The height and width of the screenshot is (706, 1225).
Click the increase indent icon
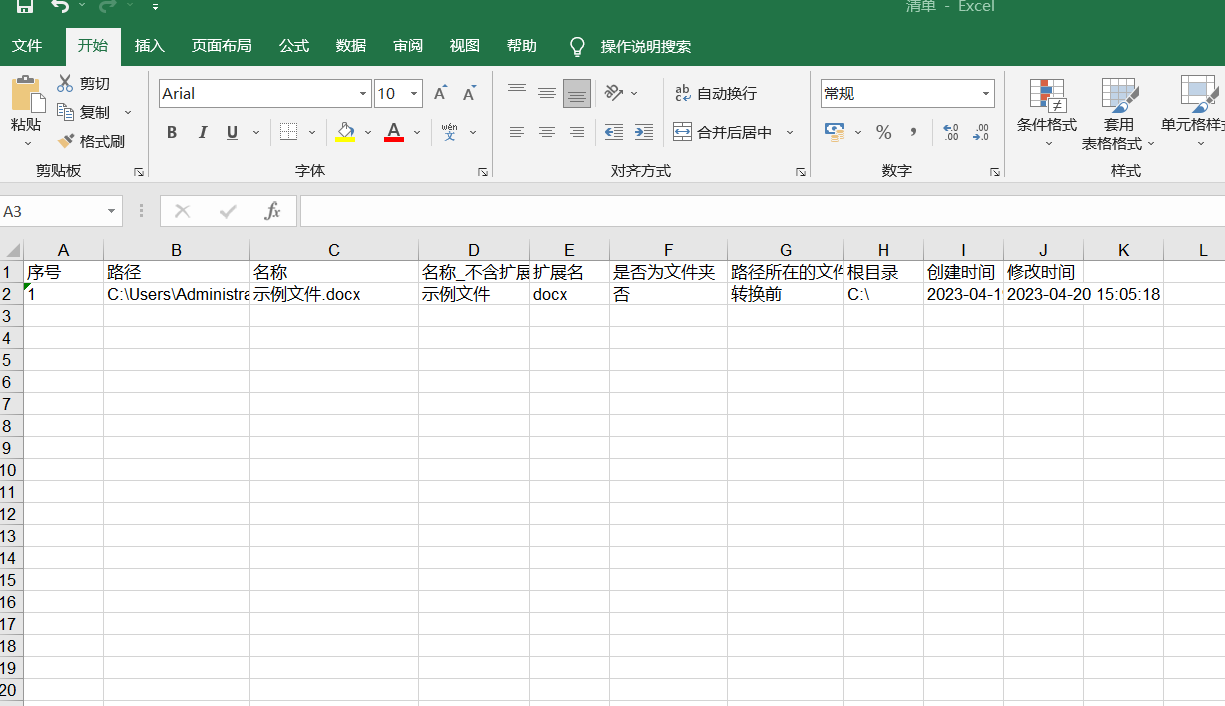point(644,132)
